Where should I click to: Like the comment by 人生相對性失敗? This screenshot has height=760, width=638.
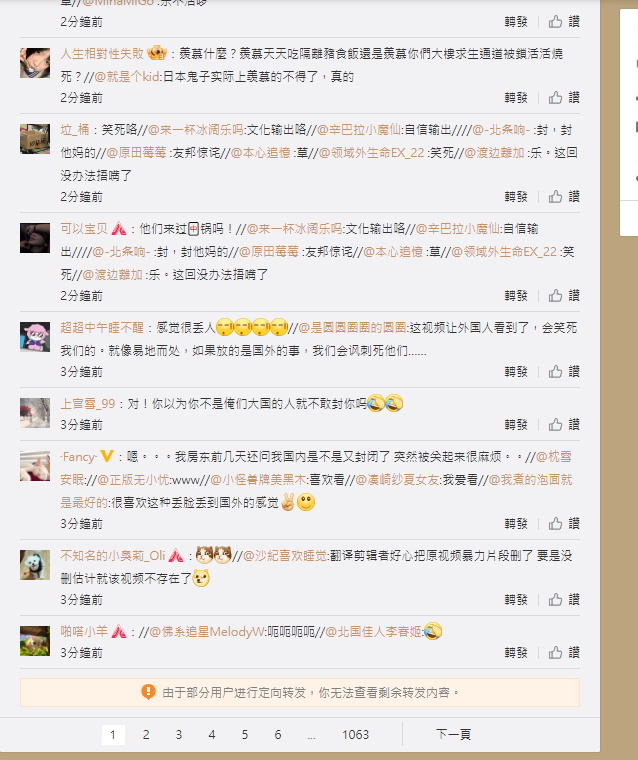pos(564,97)
